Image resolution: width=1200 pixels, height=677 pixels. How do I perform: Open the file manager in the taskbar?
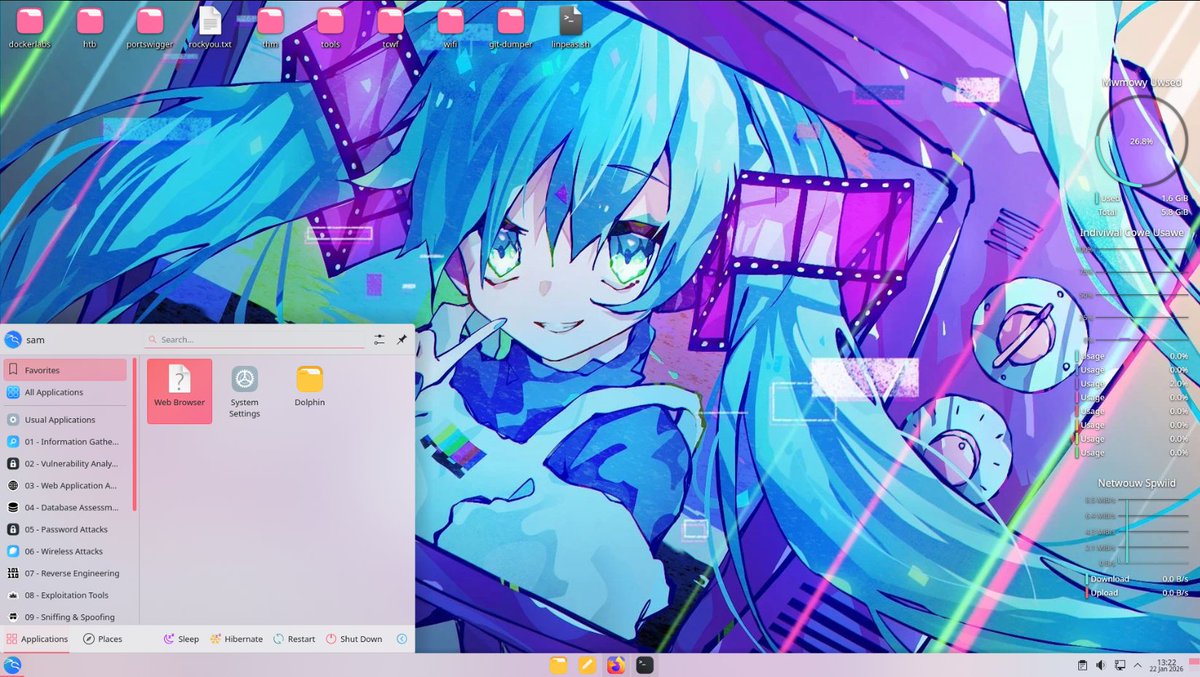point(558,665)
